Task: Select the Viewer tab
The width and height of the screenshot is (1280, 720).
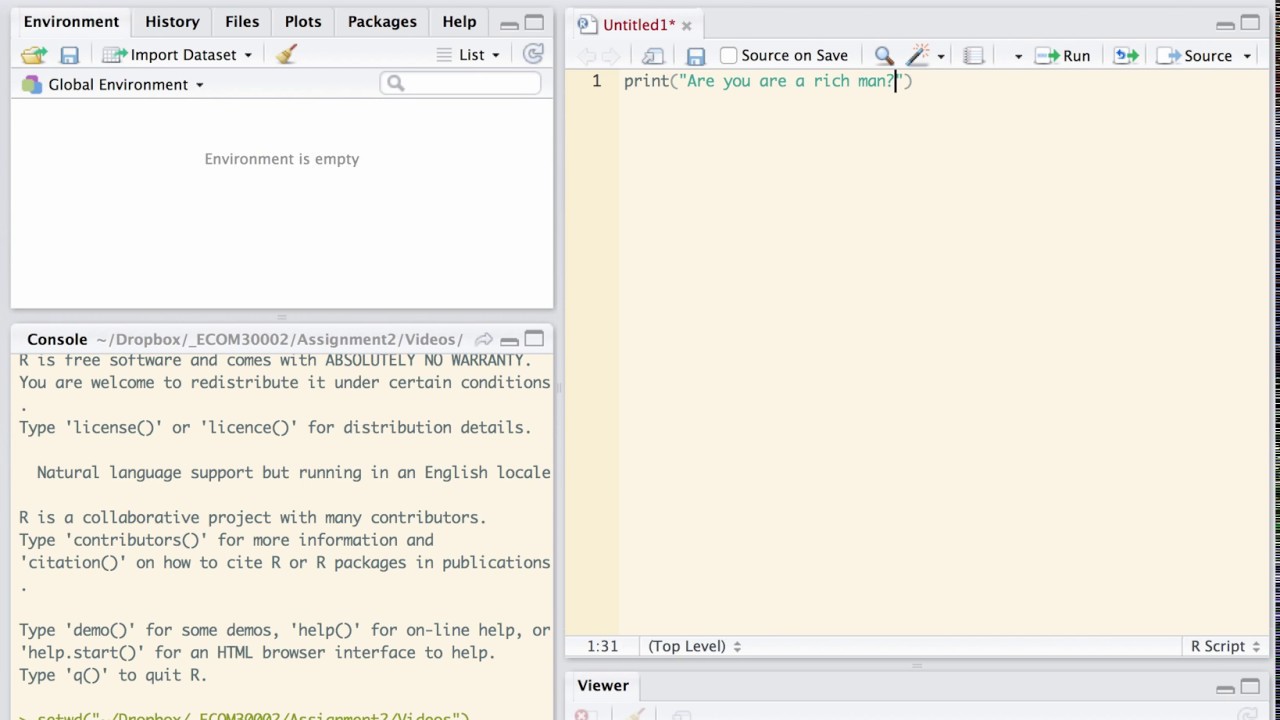Action: click(x=603, y=685)
